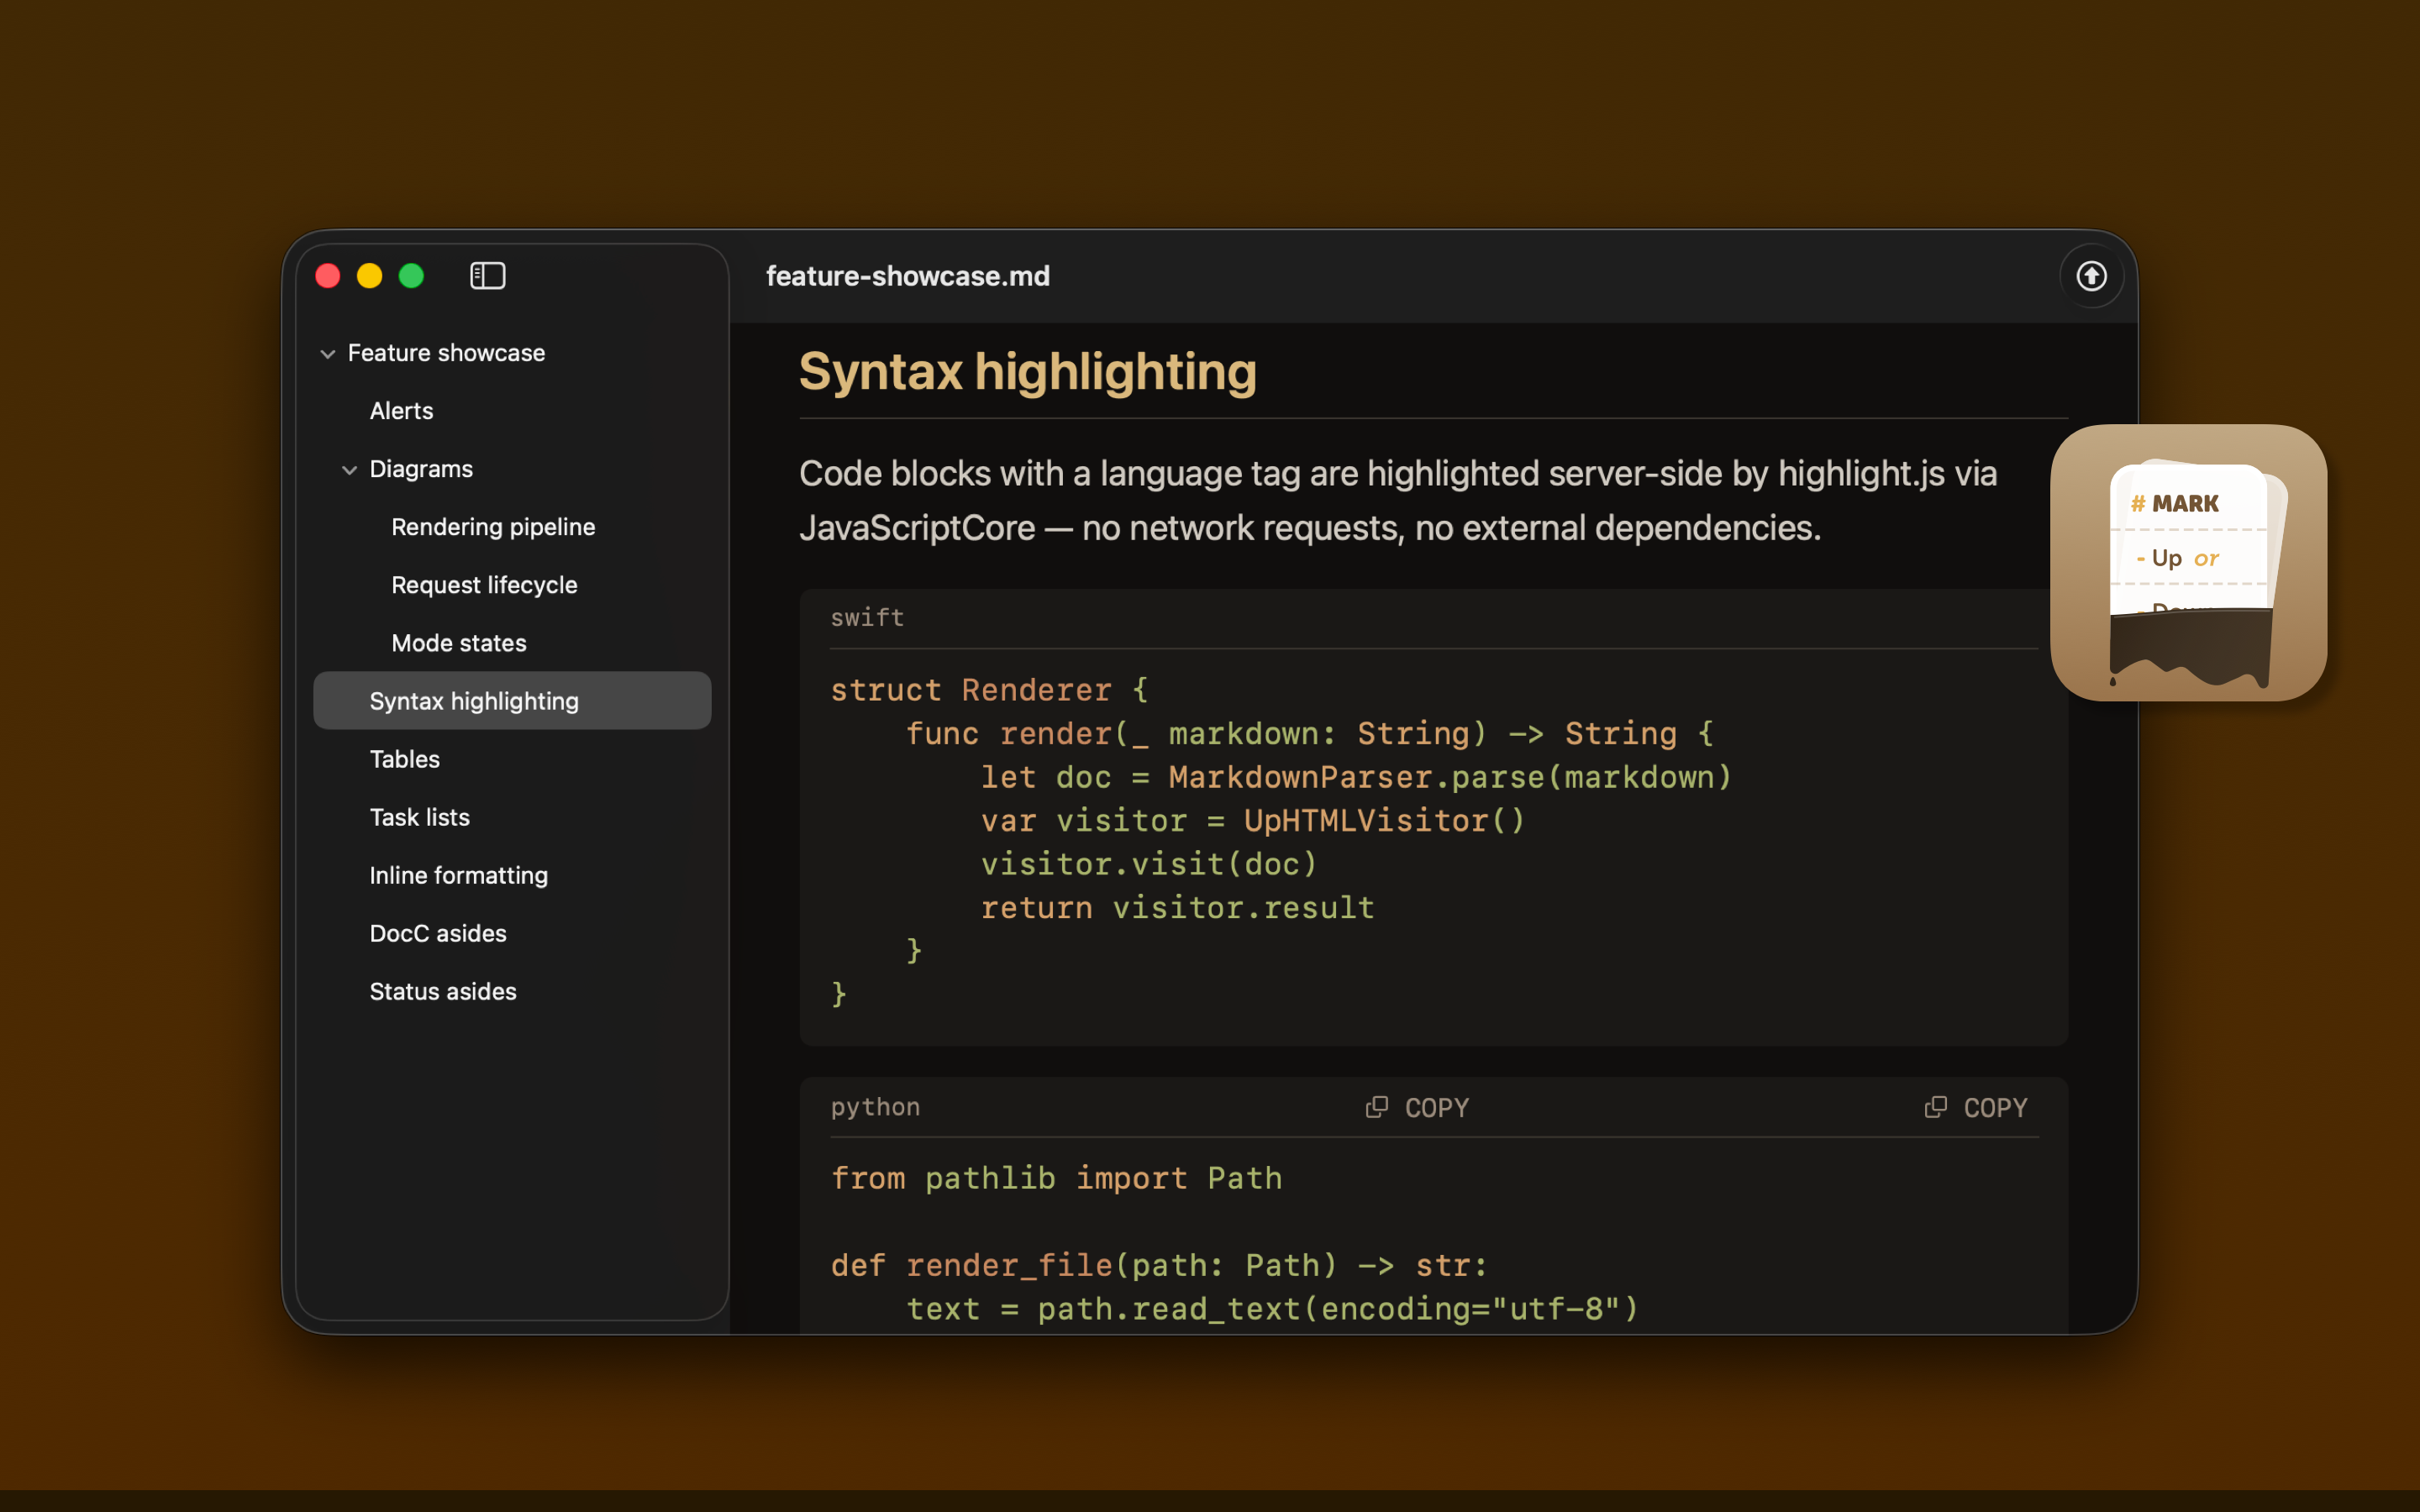Click the share arrow icon top right
Viewport: 2420px width, 1512px height.
click(x=2091, y=276)
